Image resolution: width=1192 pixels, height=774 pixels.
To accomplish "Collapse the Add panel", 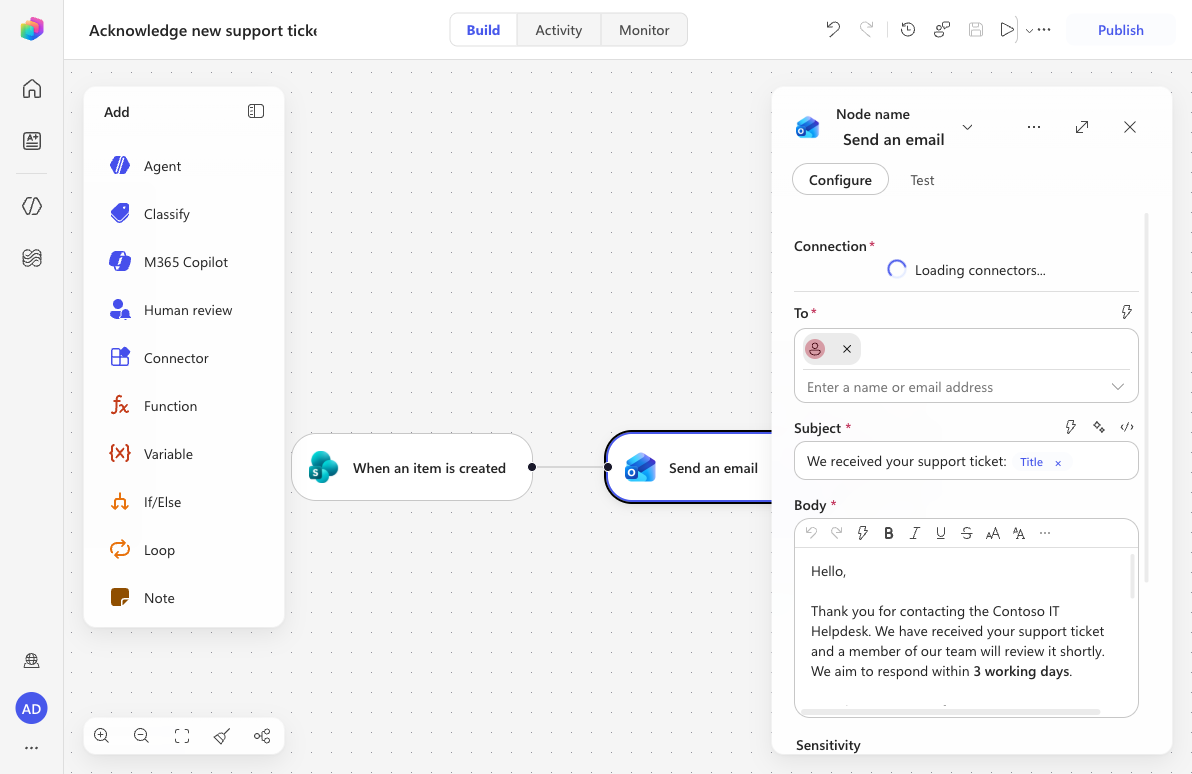I will 256,111.
